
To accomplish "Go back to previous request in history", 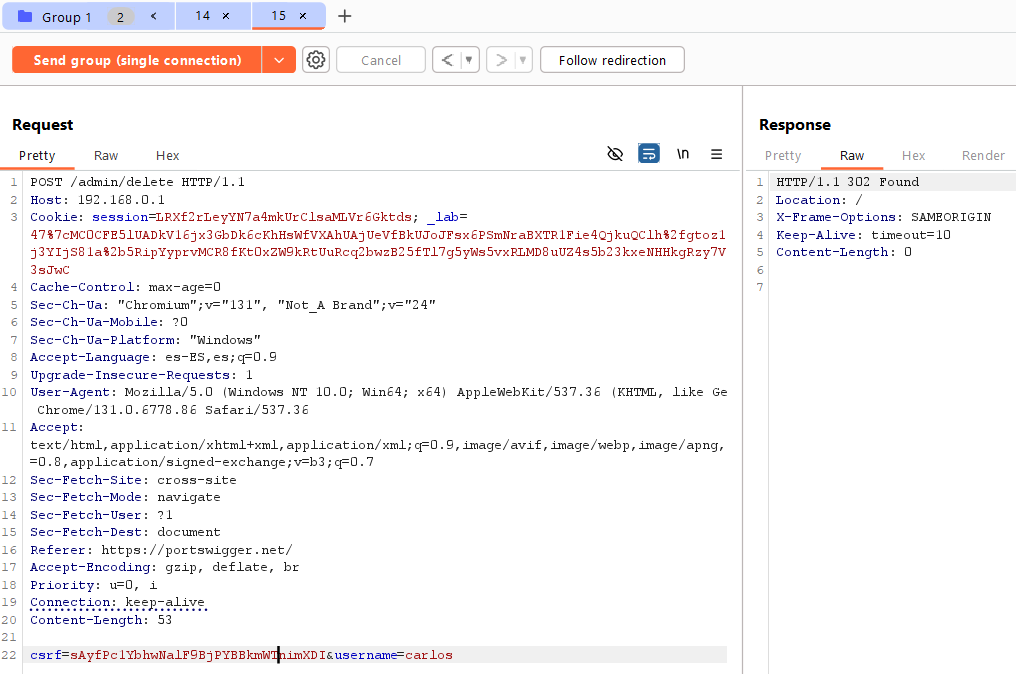I will [447, 60].
